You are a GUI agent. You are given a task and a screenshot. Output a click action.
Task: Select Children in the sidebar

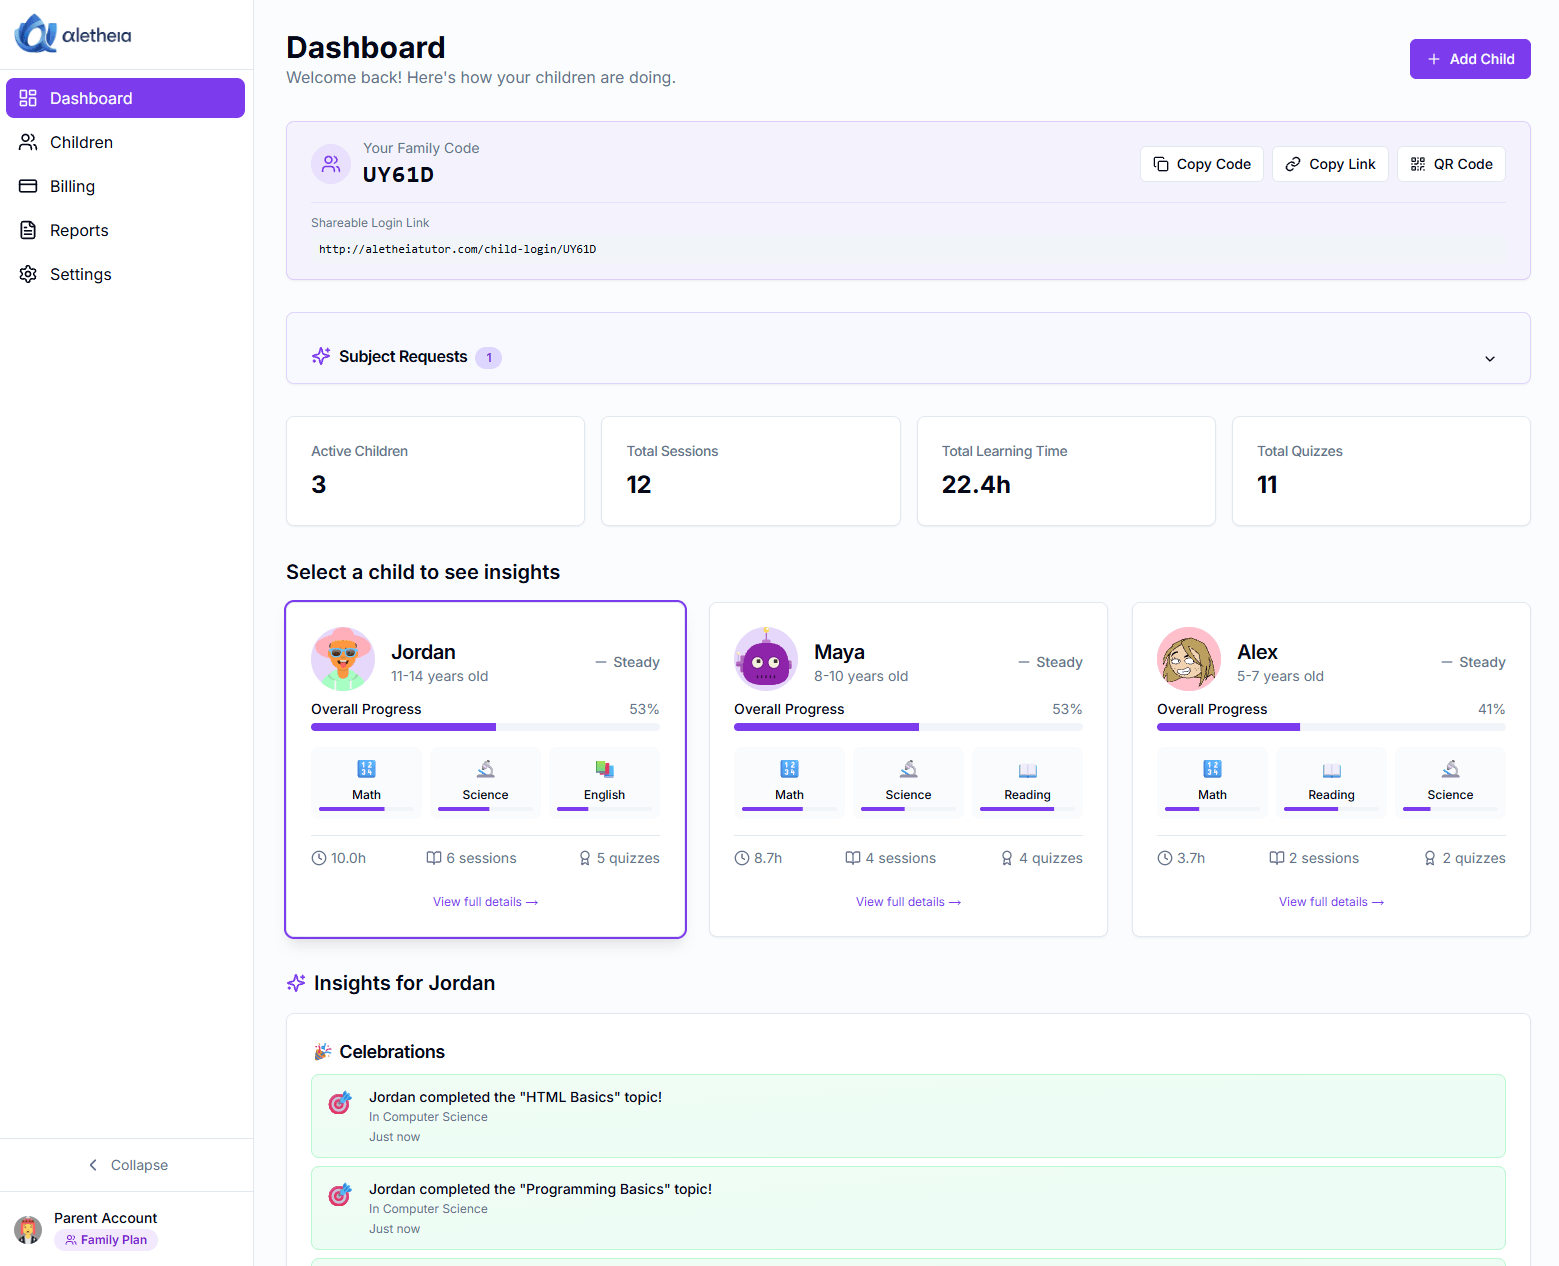pos(29,142)
